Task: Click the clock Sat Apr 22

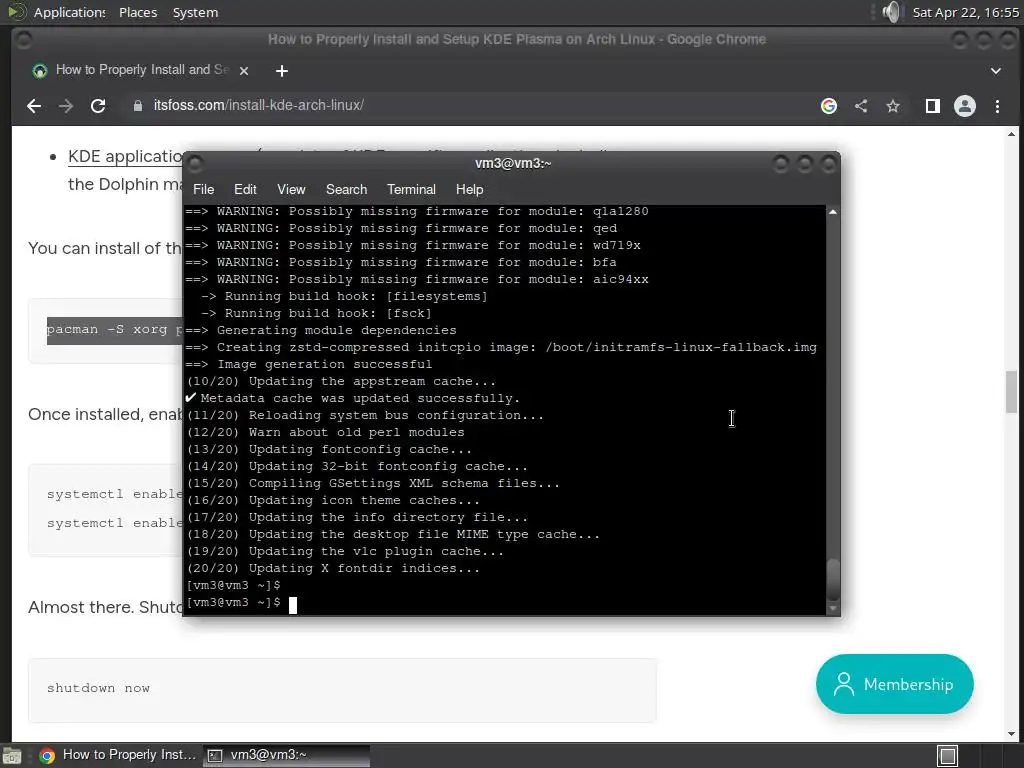Action: pyautogui.click(x=965, y=12)
